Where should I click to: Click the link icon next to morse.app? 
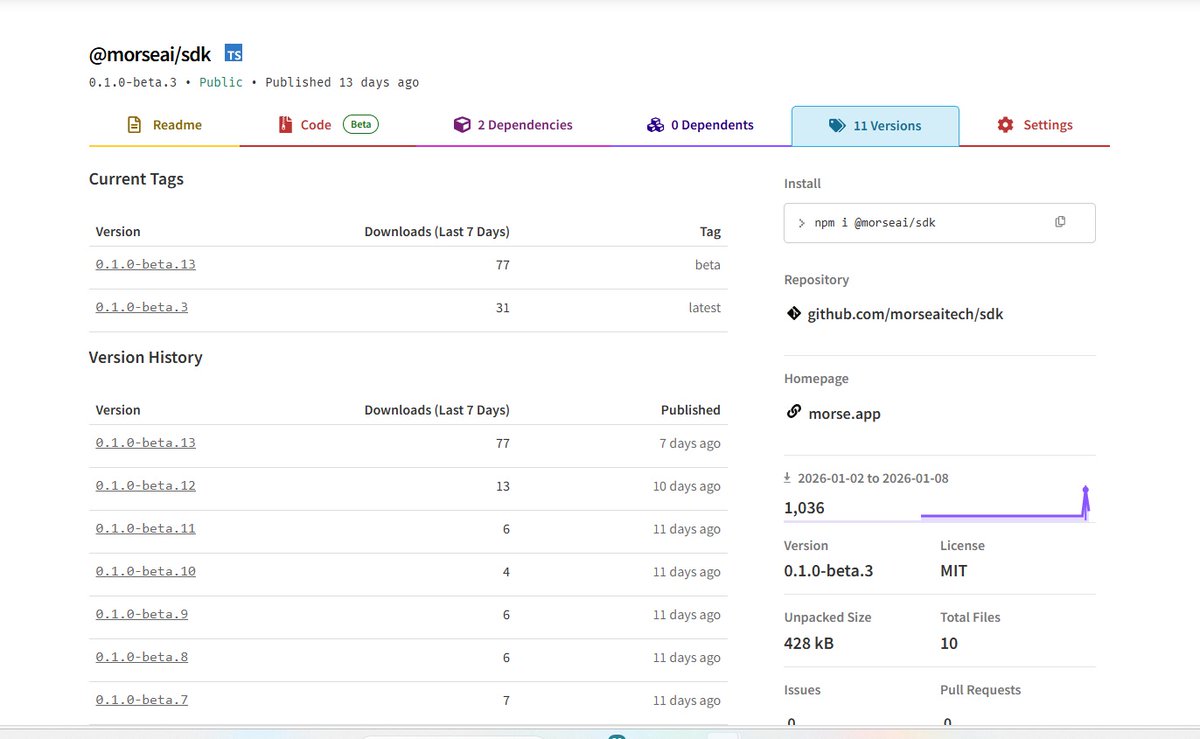coord(793,412)
